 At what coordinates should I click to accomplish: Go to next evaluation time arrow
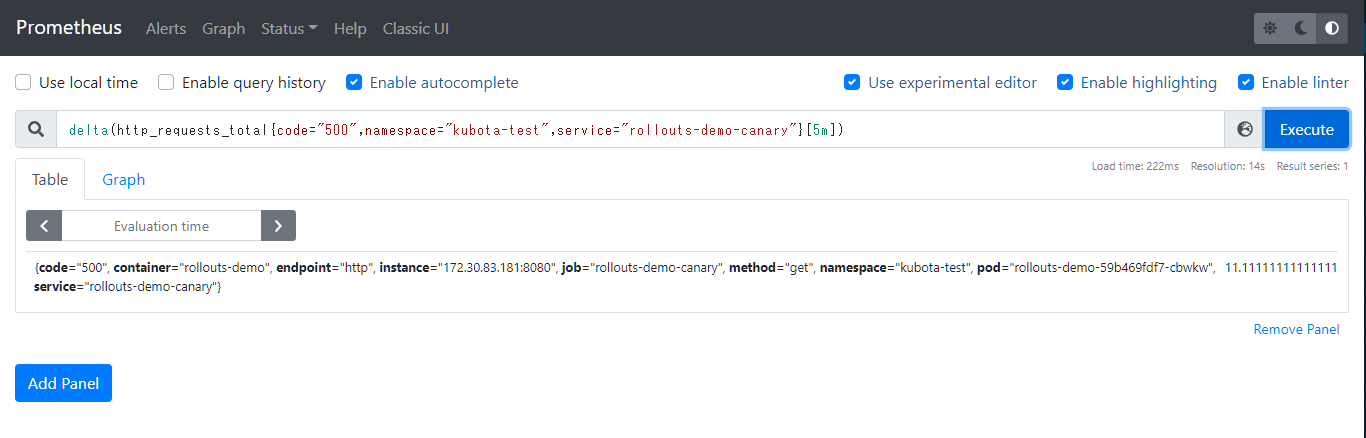tap(278, 226)
